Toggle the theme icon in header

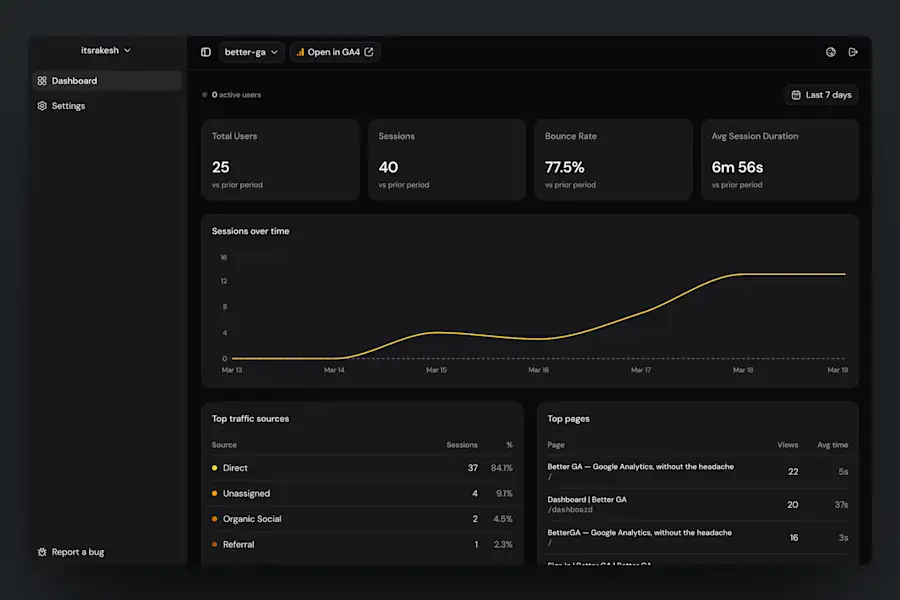pos(831,52)
